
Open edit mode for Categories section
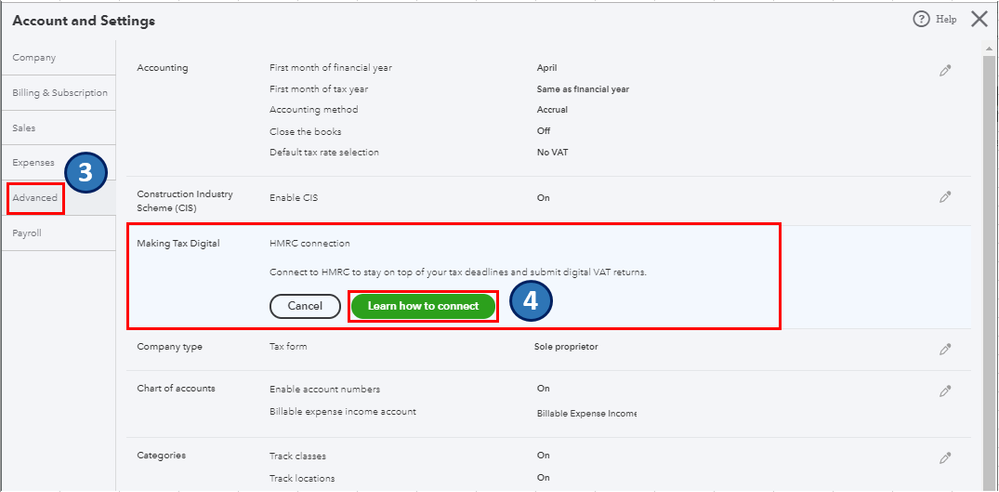click(x=945, y=457)
